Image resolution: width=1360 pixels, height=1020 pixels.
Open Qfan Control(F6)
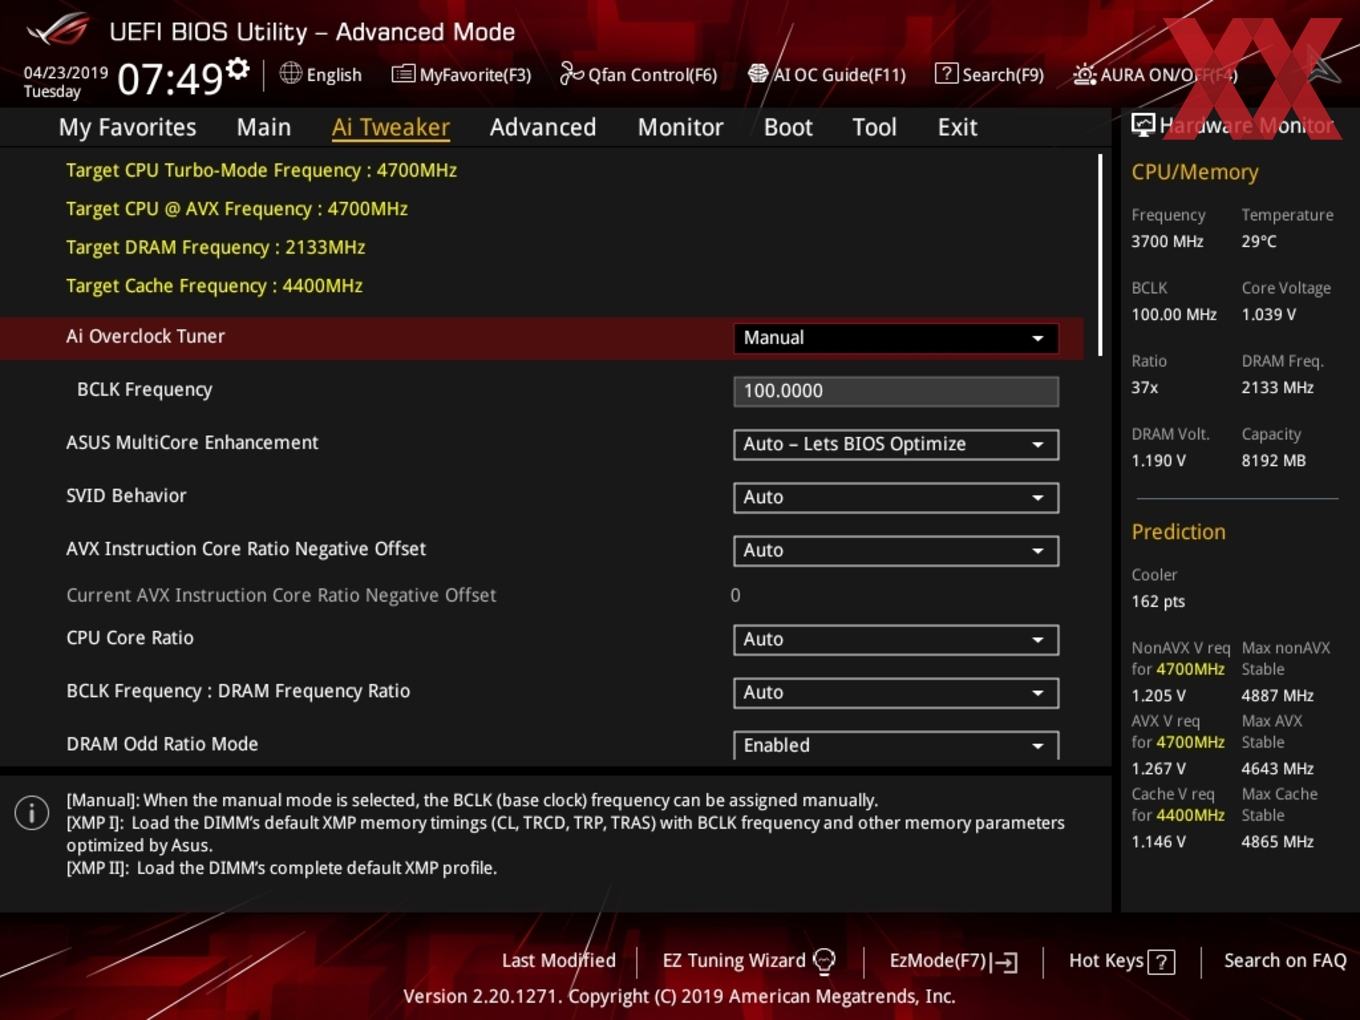point(638,74)
